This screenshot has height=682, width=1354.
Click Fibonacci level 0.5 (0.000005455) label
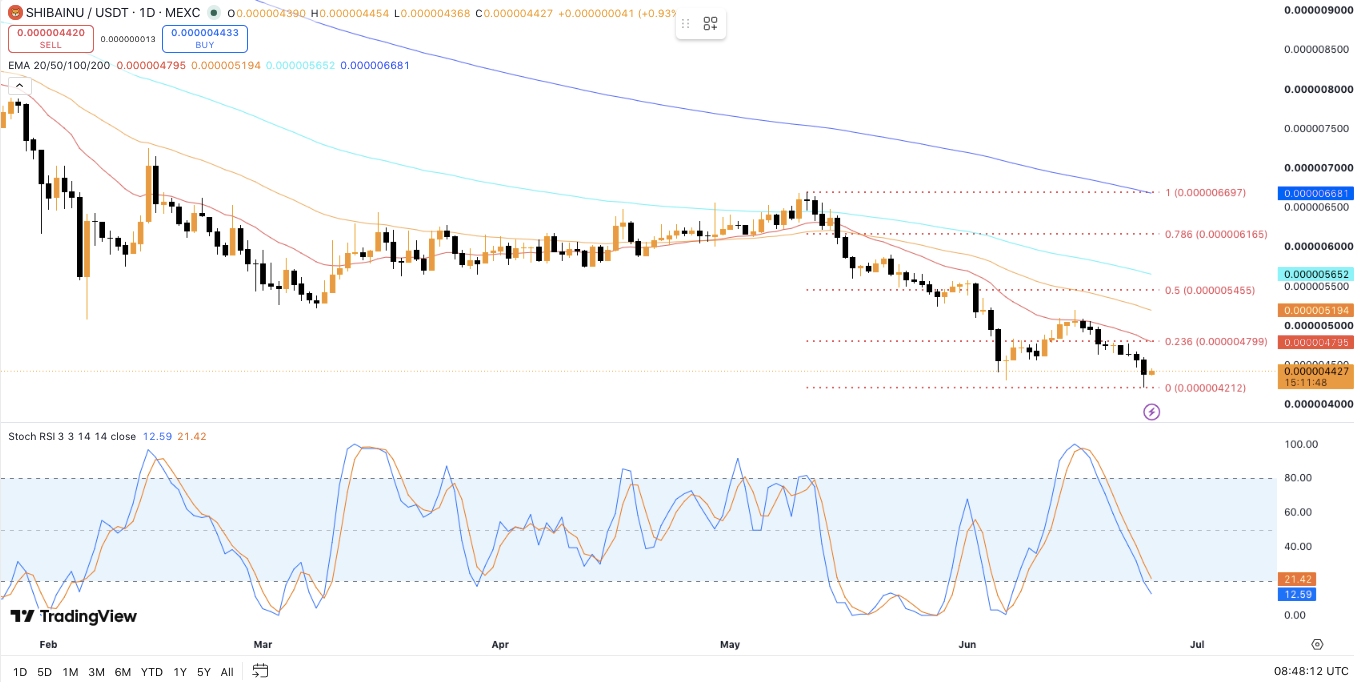pyautogui.click(x=1210, y=290)
